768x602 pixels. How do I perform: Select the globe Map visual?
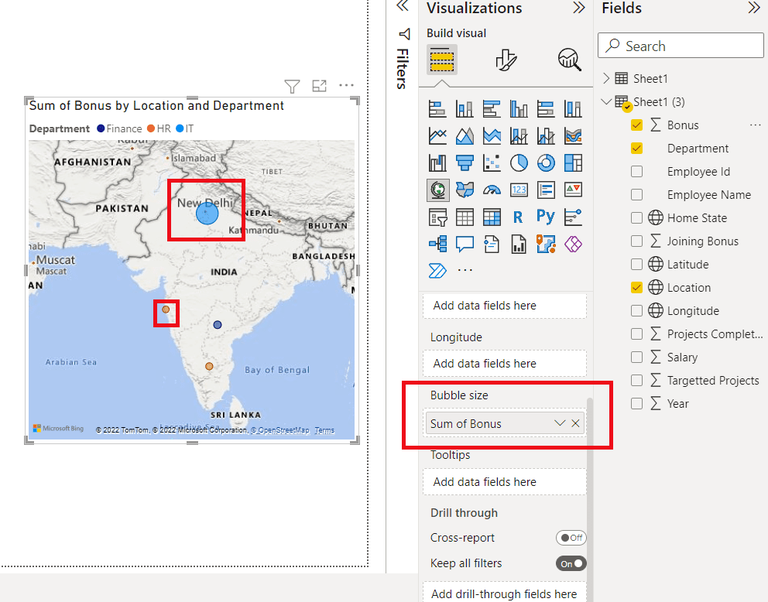437,190
